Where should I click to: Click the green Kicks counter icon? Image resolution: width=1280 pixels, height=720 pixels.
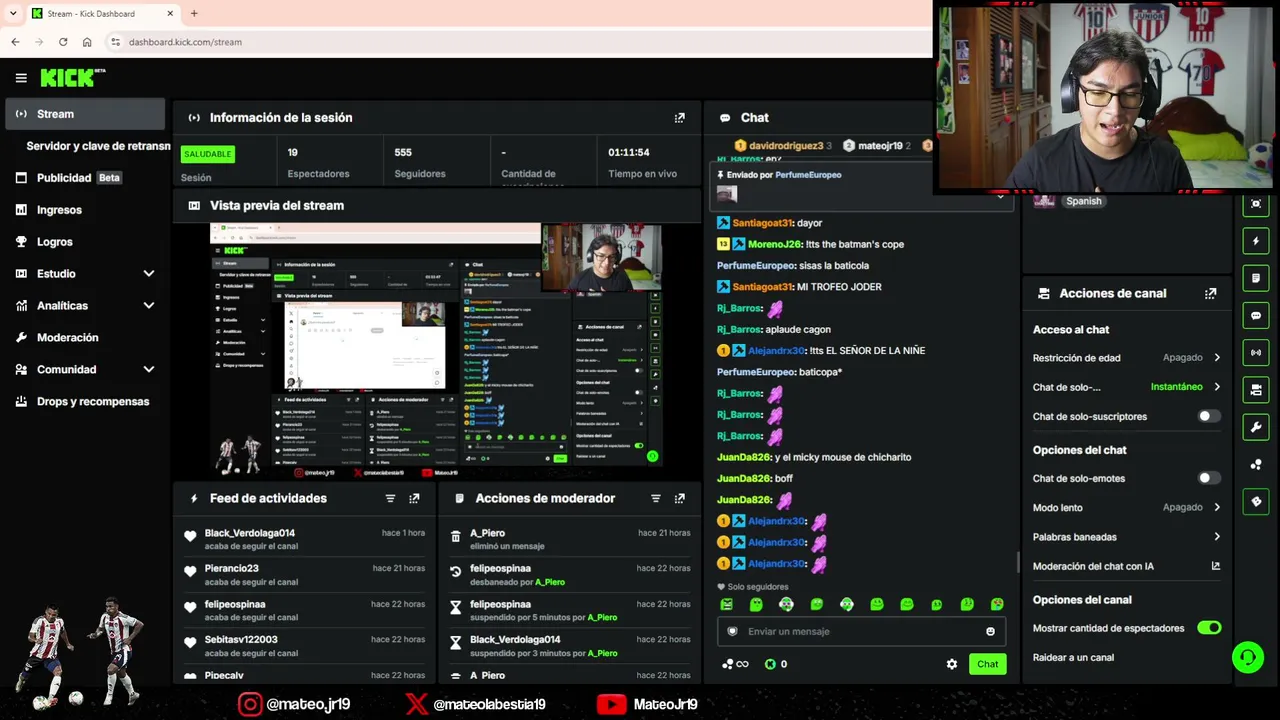click(x=770, y=664)
